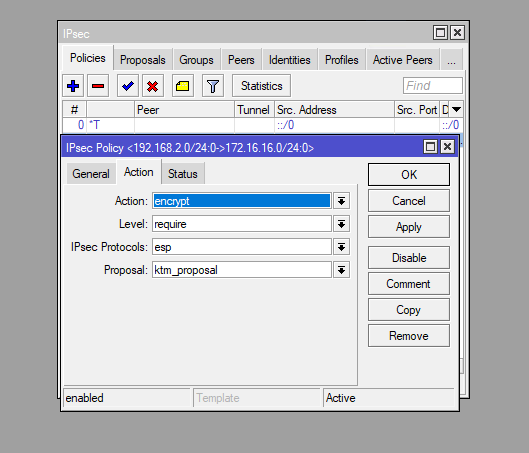Image resolution: width=529 pixels, height=453 pixels.
Task: Close the IPsec Policy dialog
Action: point(447,147)
